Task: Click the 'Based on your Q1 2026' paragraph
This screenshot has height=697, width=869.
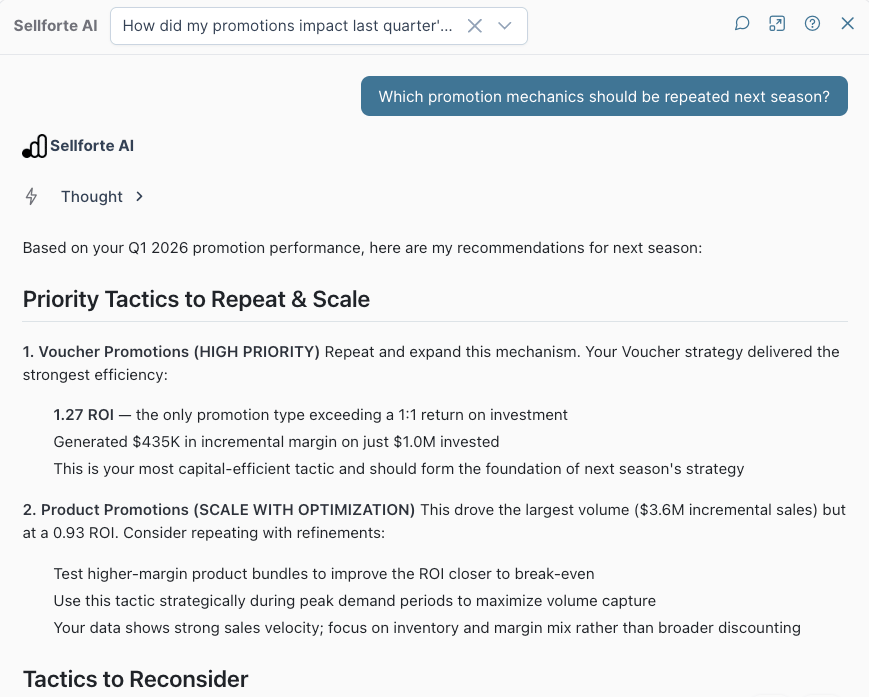Action: coord(362,248)
